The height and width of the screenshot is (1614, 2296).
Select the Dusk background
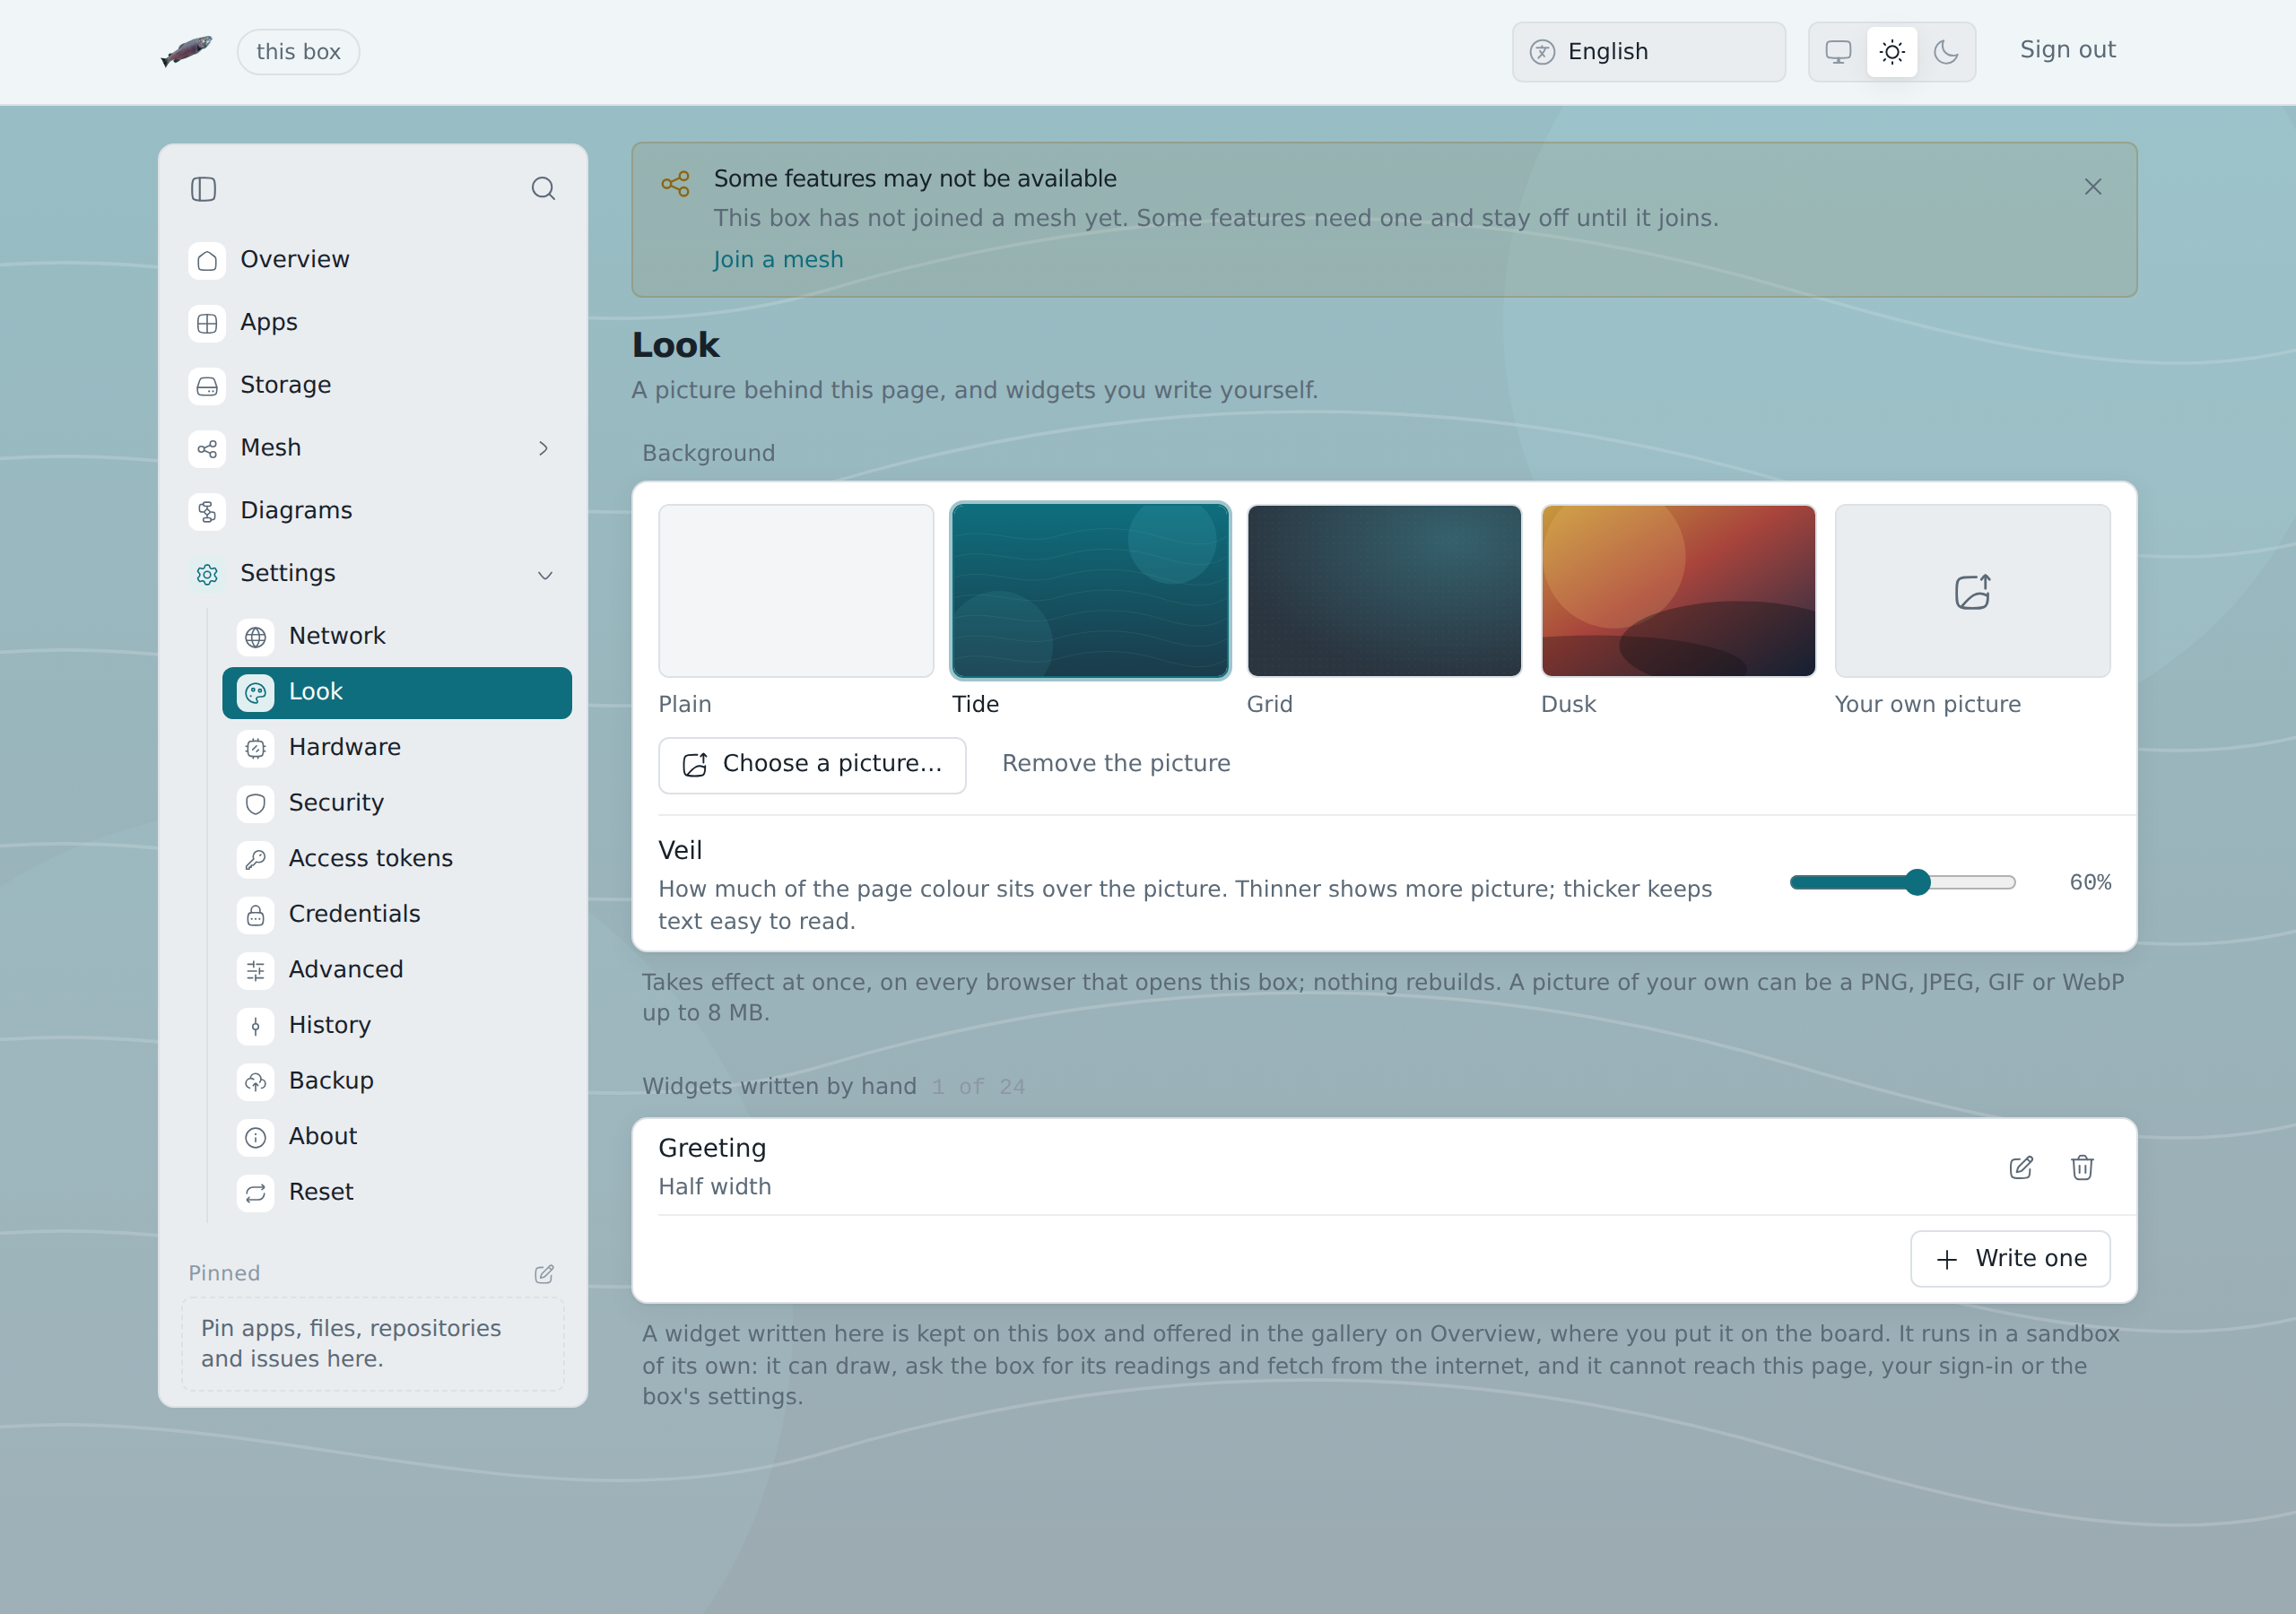point(1678,591)
